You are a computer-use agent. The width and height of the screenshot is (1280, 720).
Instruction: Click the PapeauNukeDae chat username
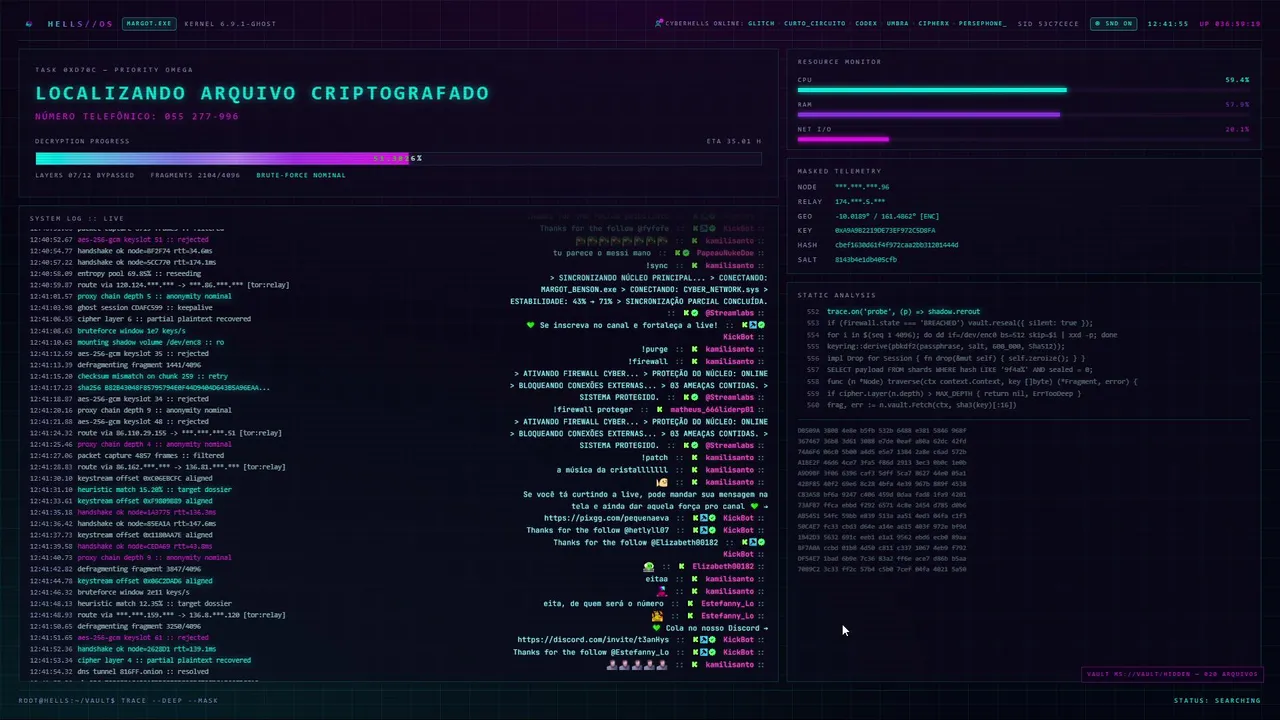[725, 253]
